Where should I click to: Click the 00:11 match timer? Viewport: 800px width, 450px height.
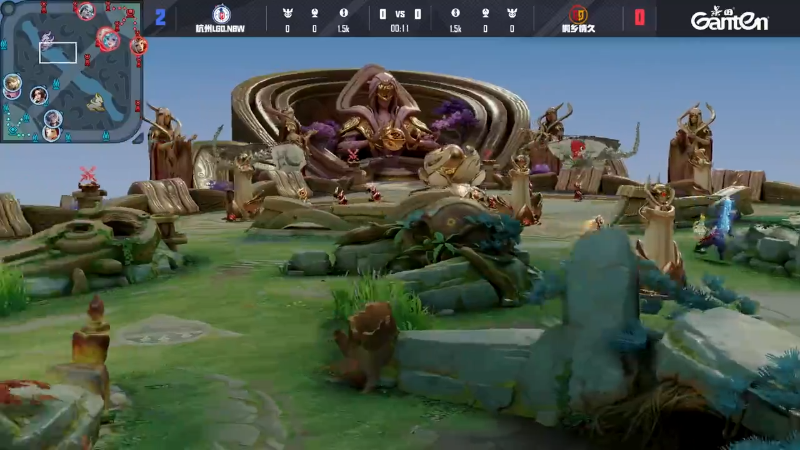(399, 29)
